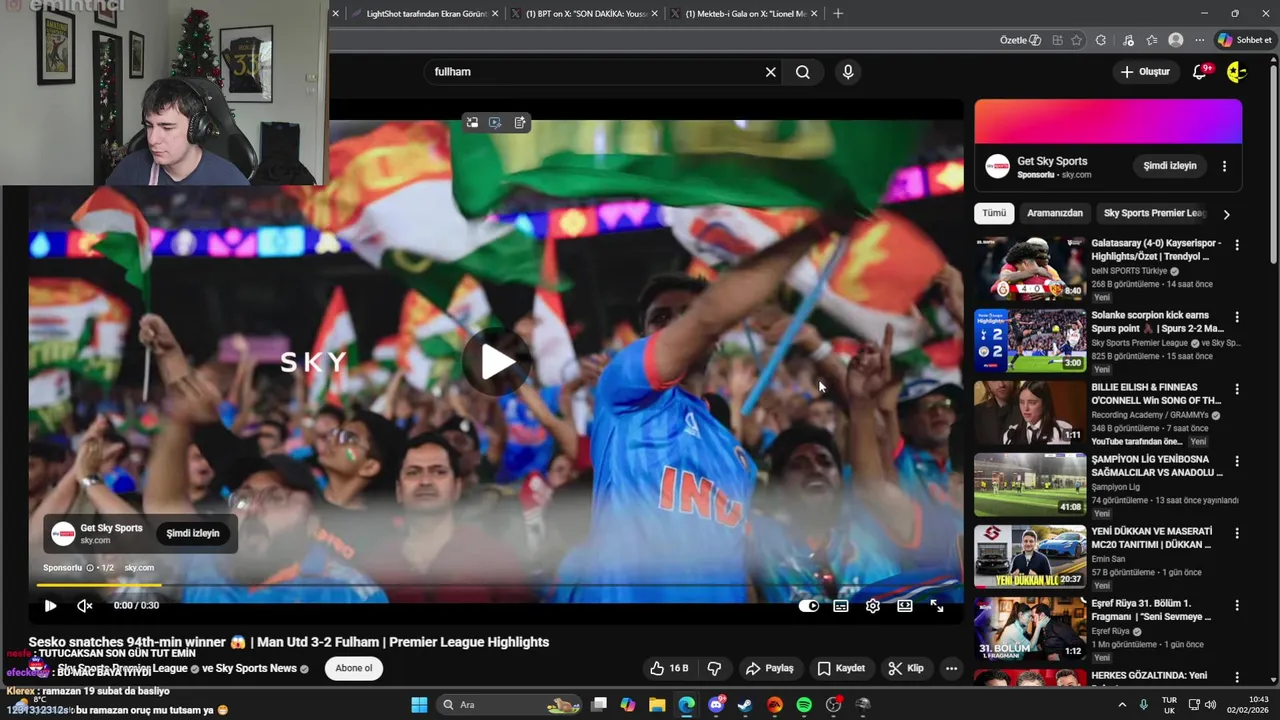Open Edge extensions puzzle icon

coord(1101,40)
